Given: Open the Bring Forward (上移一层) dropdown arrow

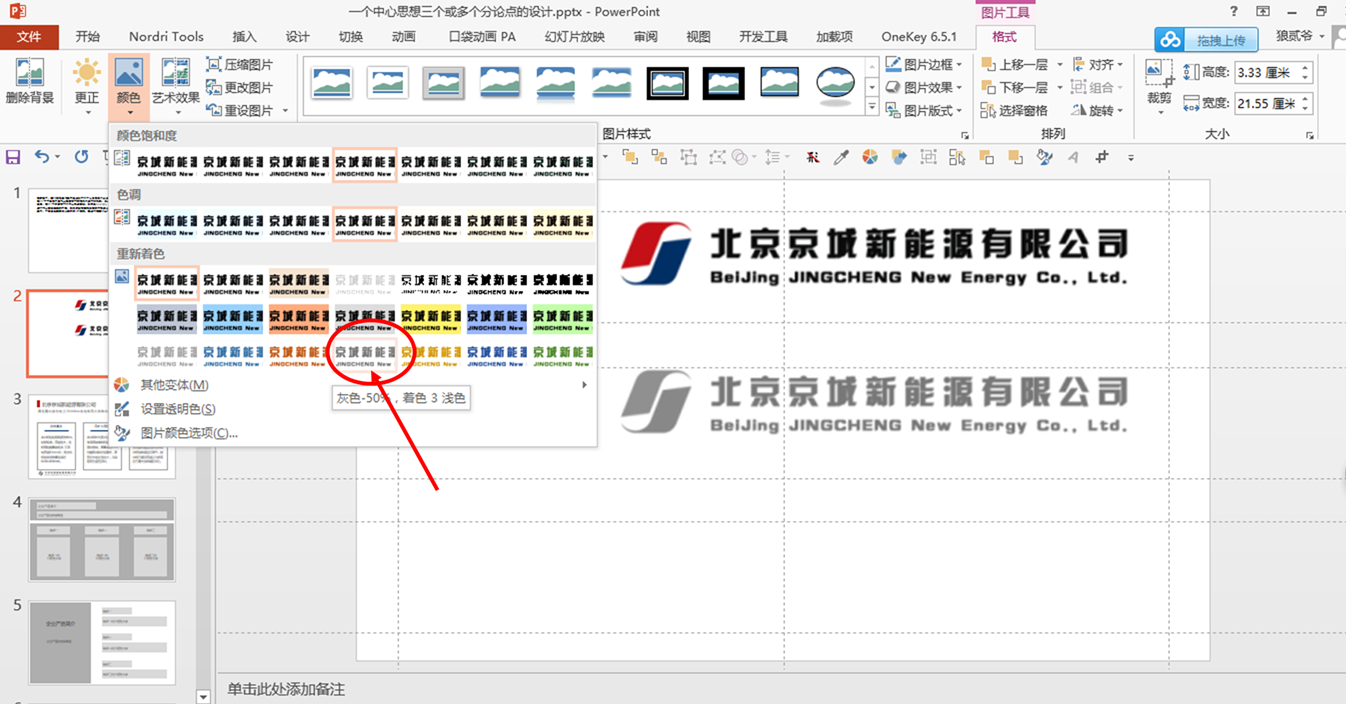Looking at the screenshot, I should point(1060,64).
